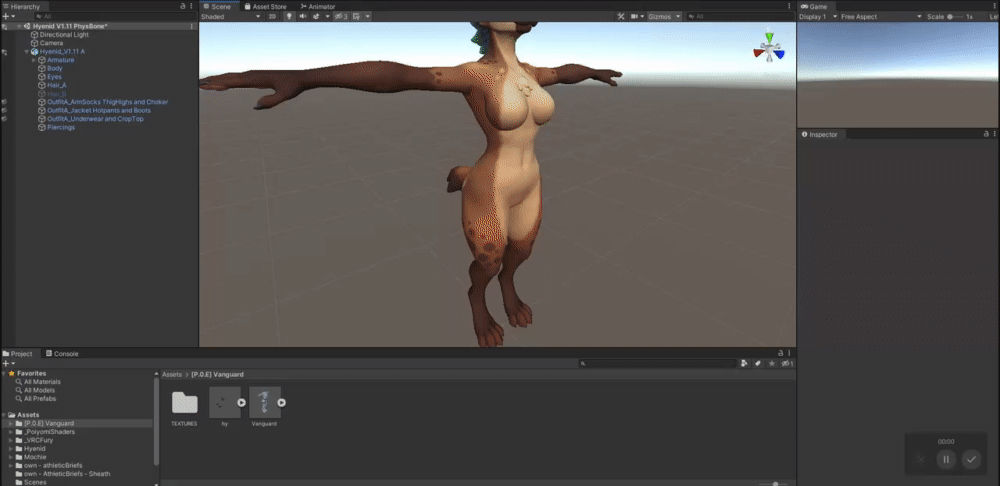Select the Project tab
Screen dimensions: 1000x486
tap(17, 353)
